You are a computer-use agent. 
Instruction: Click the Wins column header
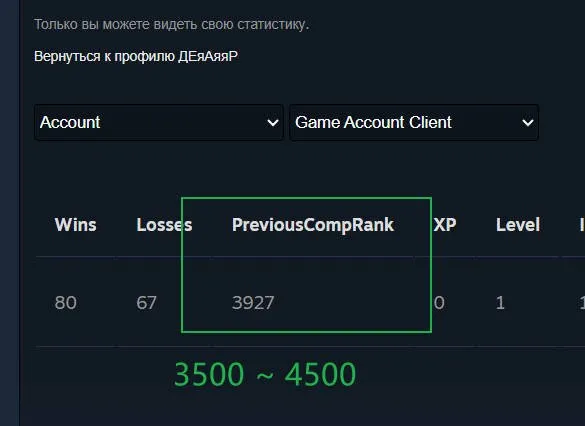[x=75, y=225]
